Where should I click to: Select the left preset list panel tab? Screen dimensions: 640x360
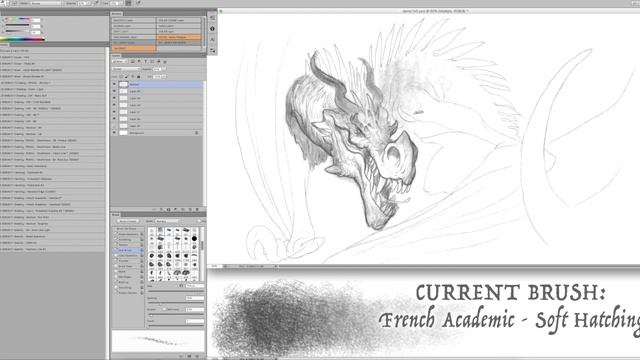[x=5, y=45]
